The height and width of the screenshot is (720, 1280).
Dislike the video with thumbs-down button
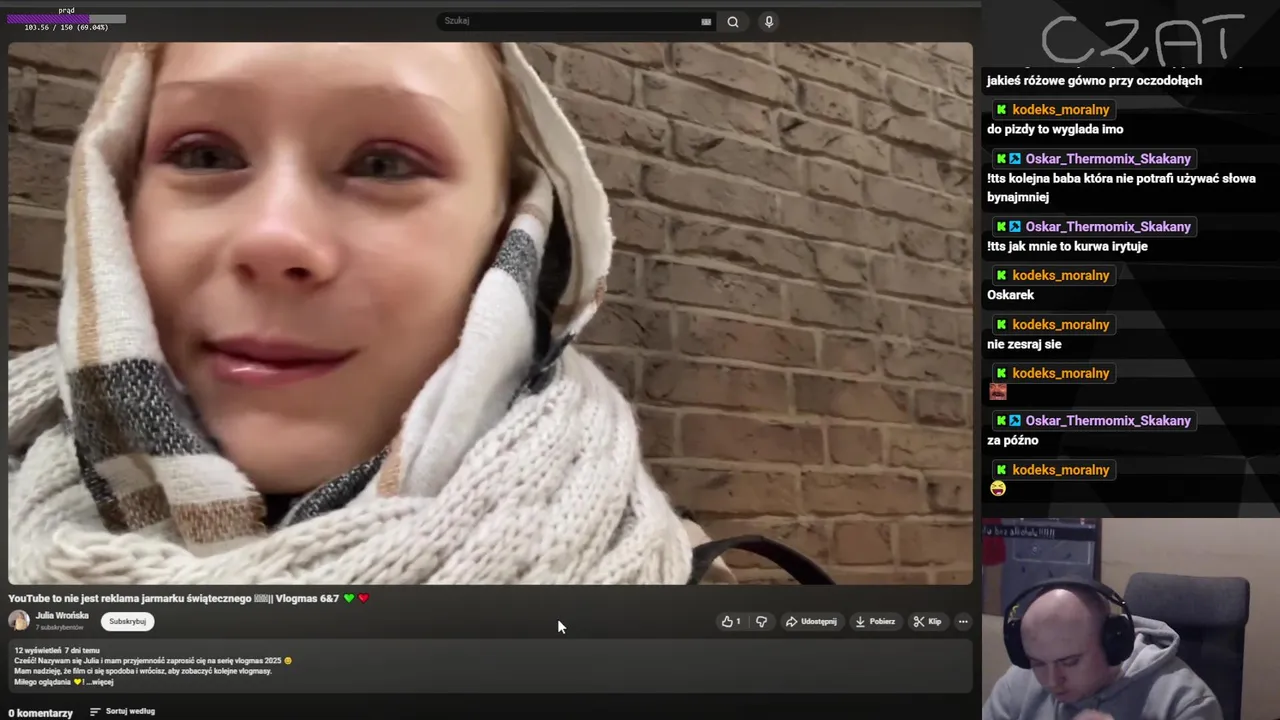point(761,622)
